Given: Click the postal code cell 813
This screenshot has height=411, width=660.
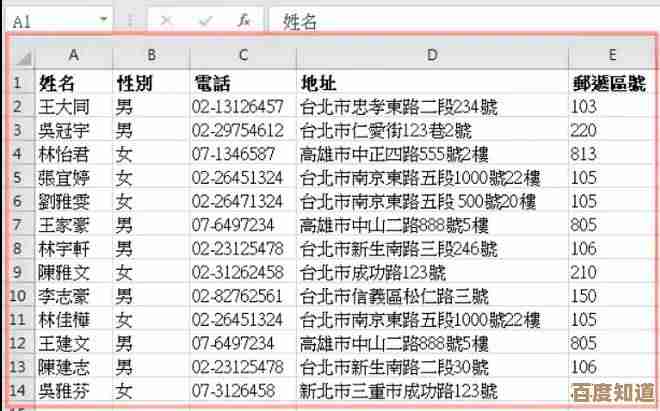Looking at the screenshot, I should tap(612, 153).
